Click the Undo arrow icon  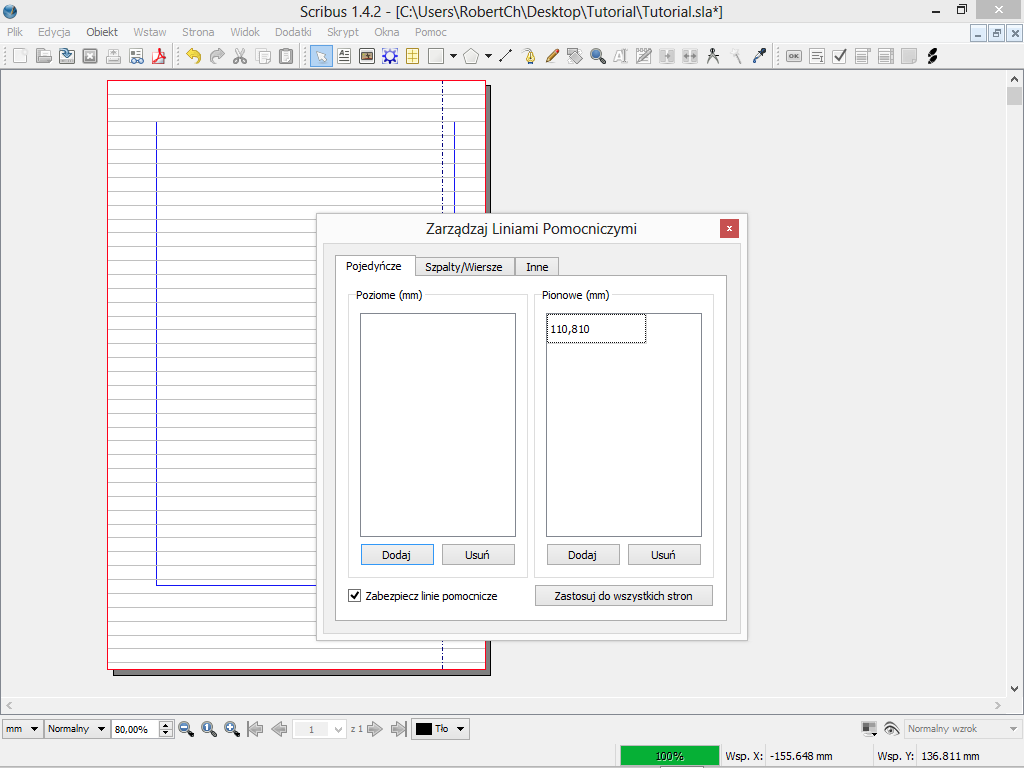coord(193,56)
